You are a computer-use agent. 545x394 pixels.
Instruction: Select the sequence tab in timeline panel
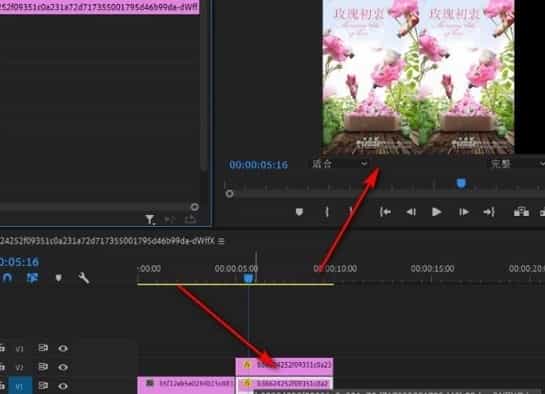click(107, 241)
